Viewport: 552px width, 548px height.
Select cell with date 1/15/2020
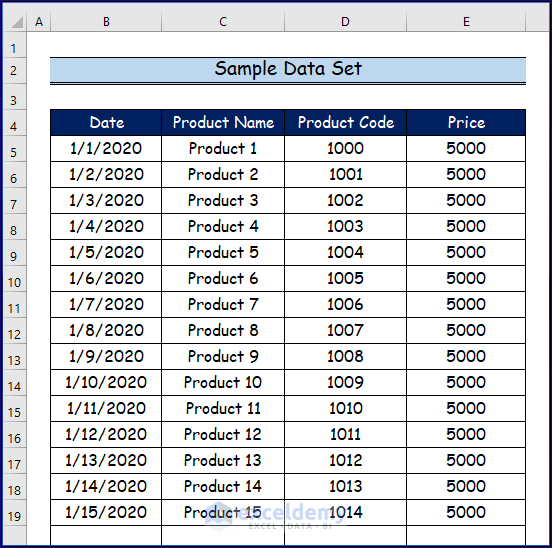pyautogui.click(x=106, y=513)
